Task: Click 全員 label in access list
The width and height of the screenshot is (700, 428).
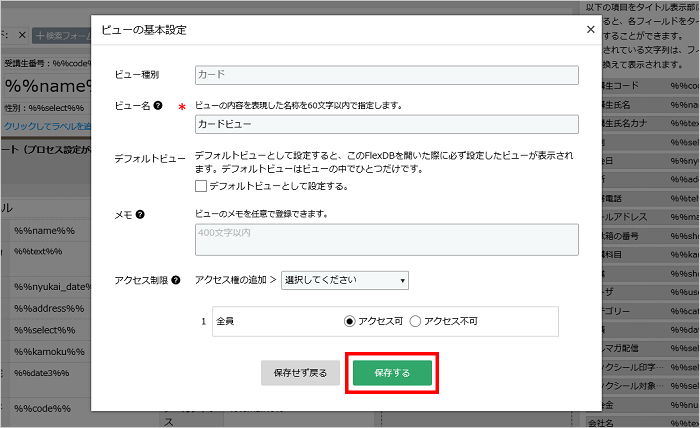Action: pos(225,321)
